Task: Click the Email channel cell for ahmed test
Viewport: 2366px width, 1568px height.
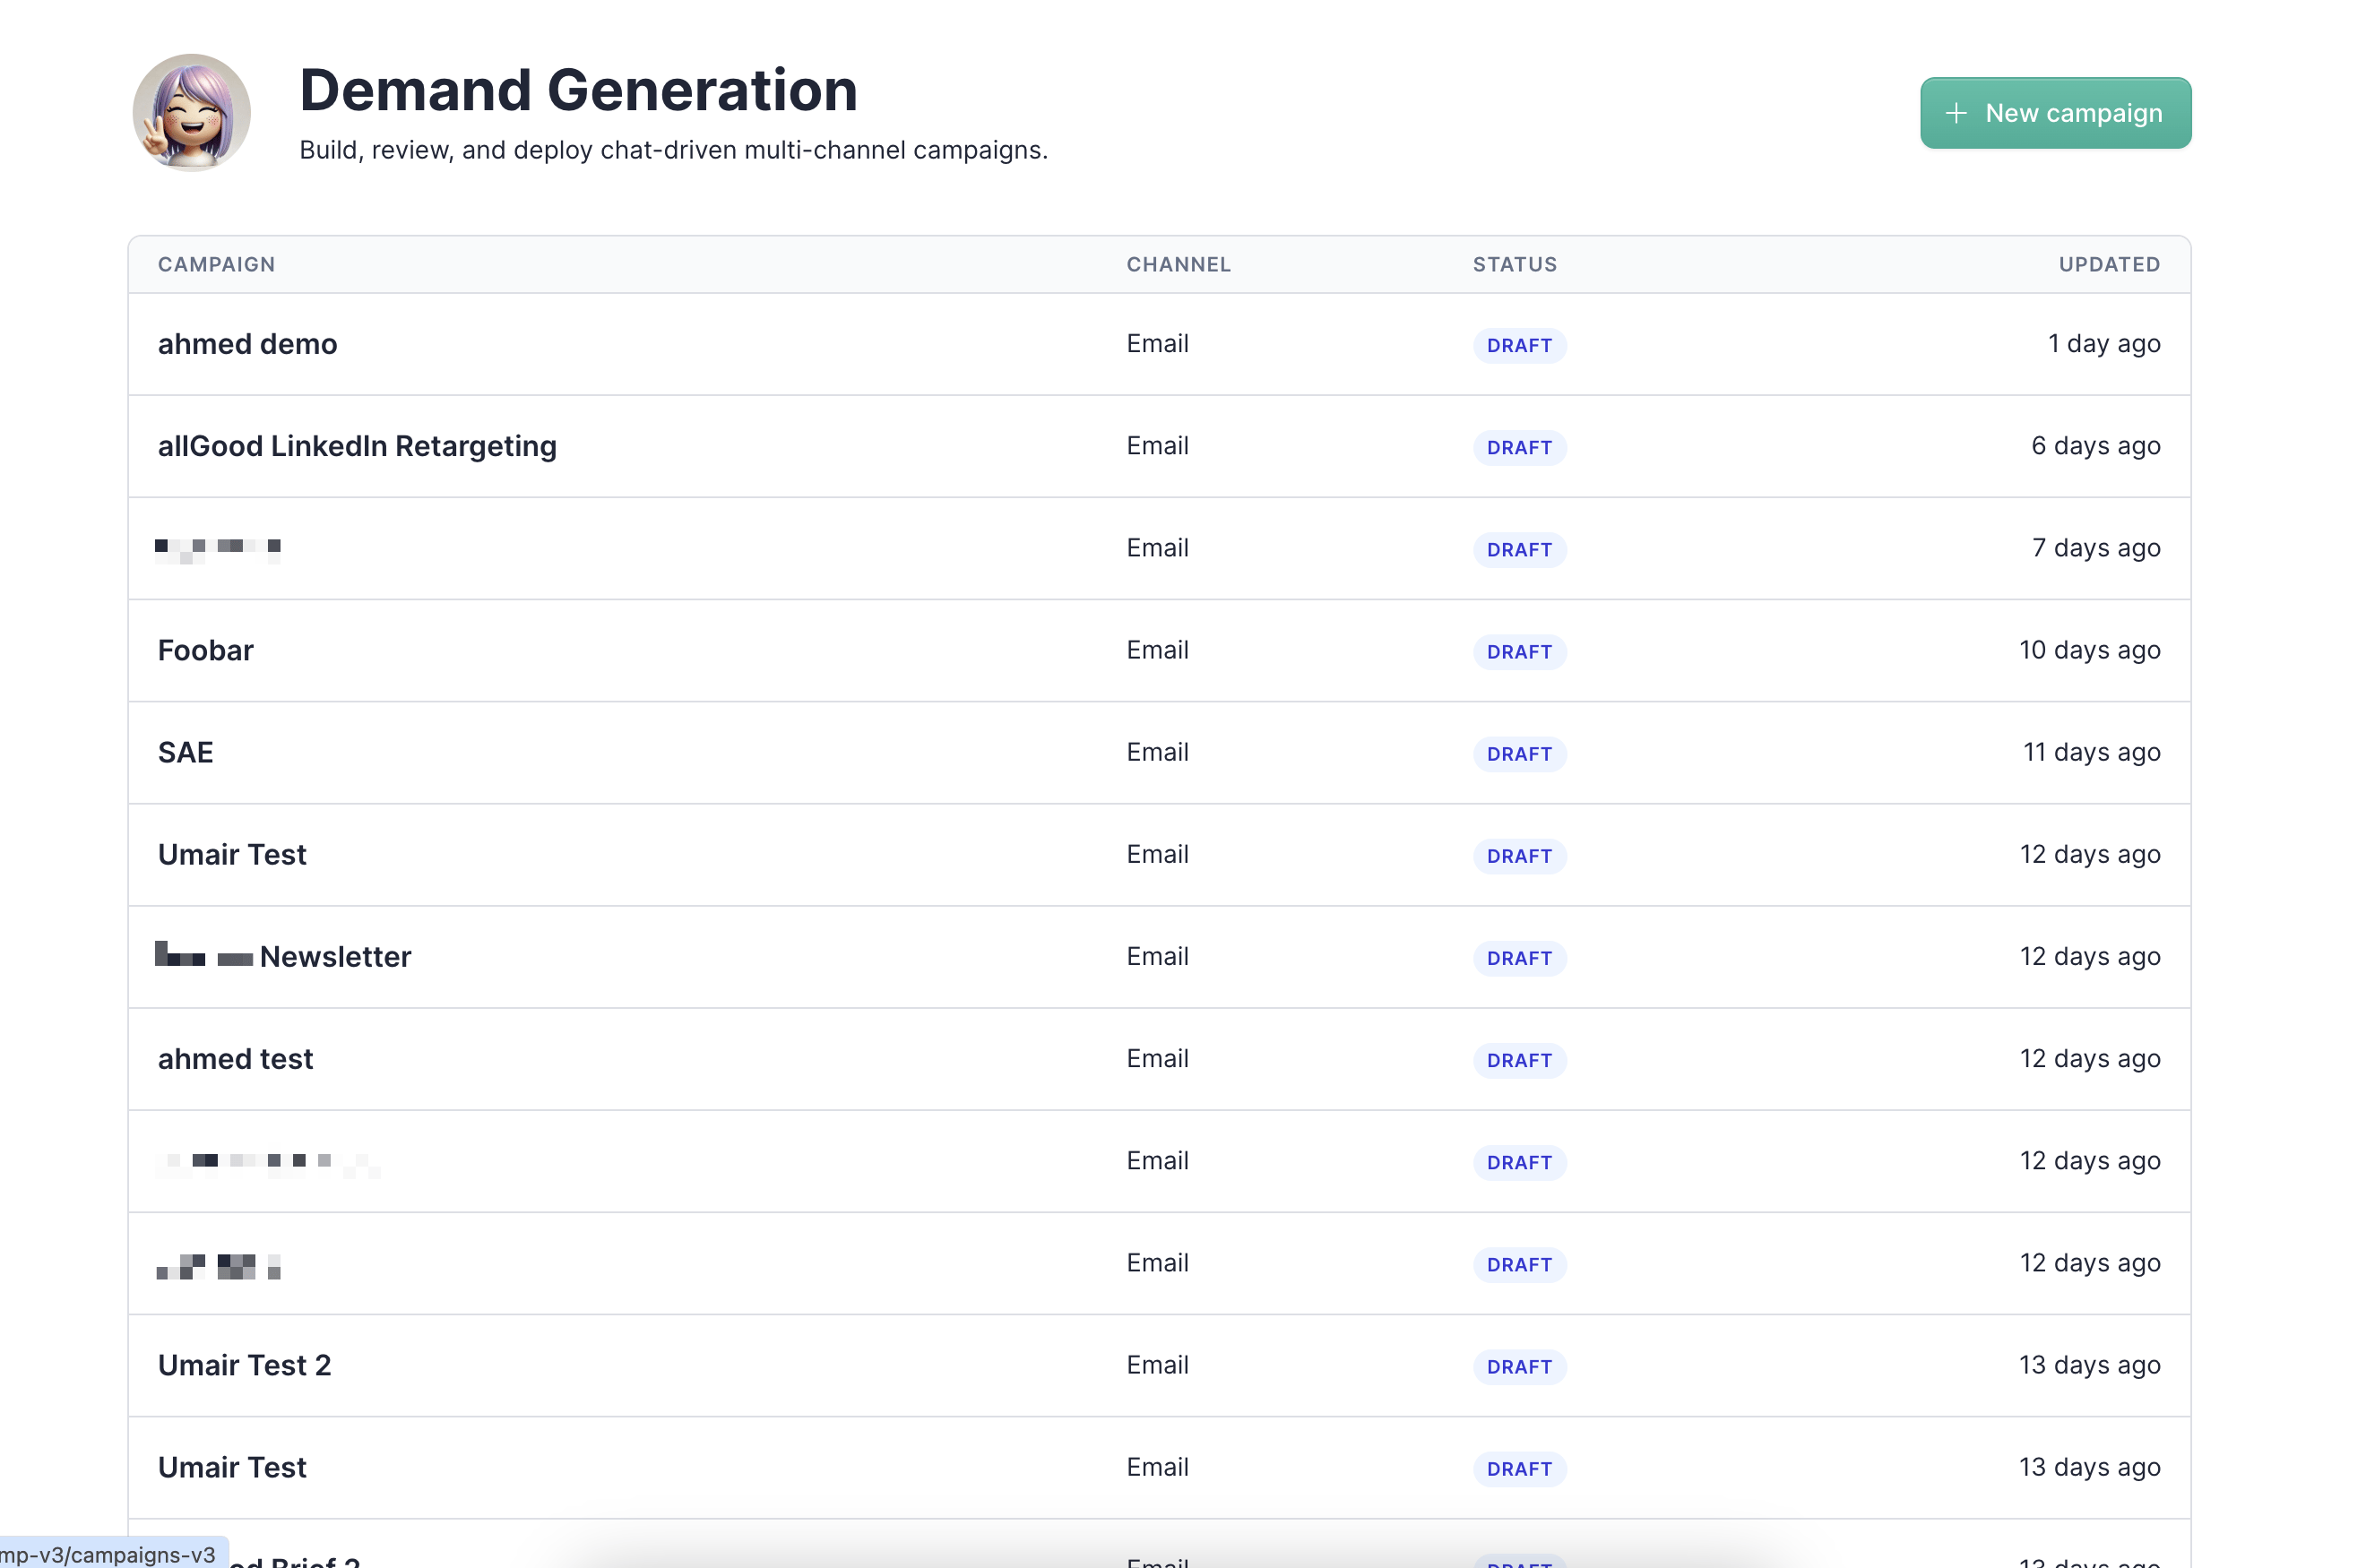Action: [1157, 1059]
